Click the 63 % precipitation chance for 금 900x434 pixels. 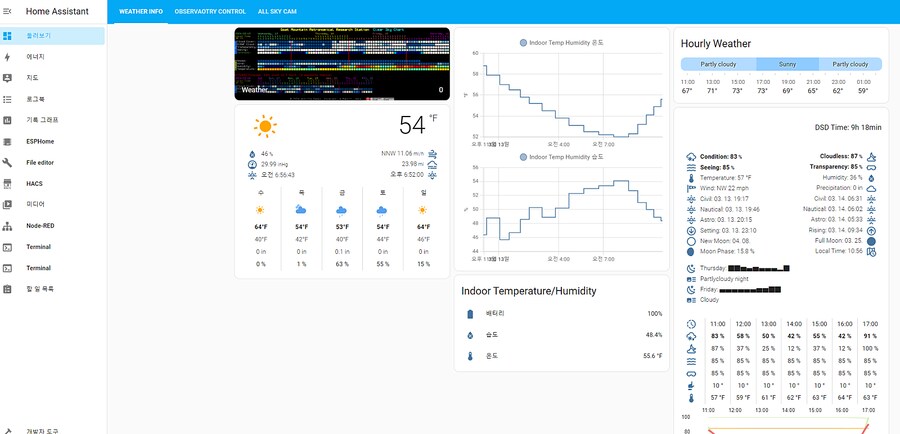point(342,264)
